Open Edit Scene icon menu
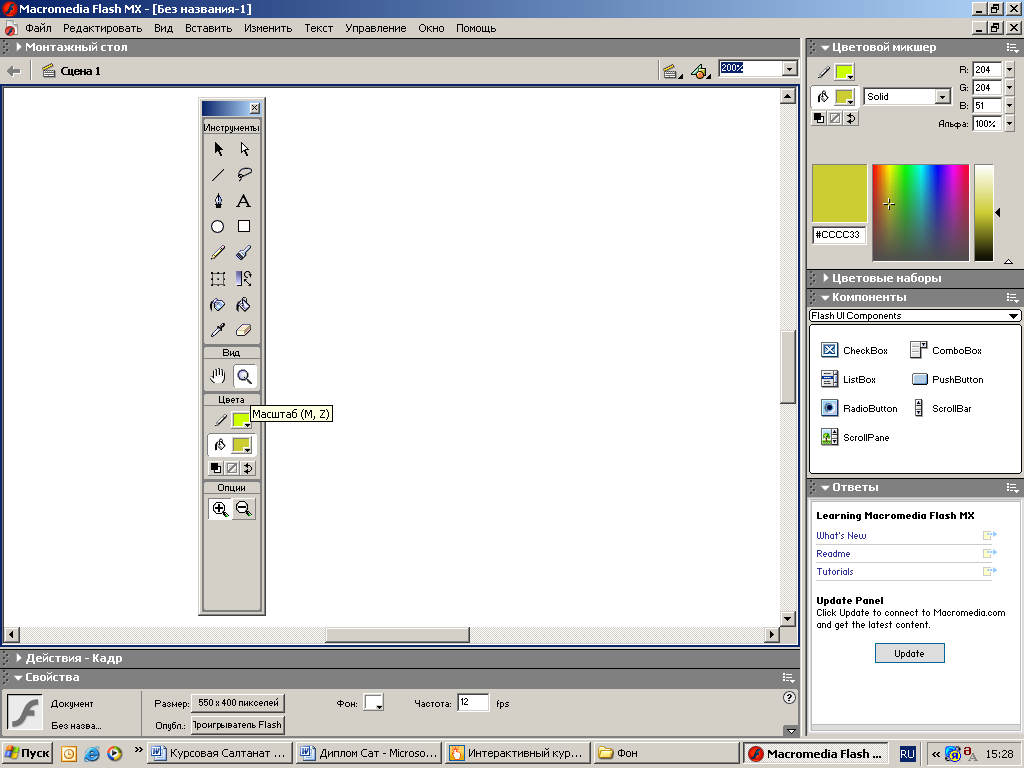The height and width of the screenshot is (768, 1024). 671,71
